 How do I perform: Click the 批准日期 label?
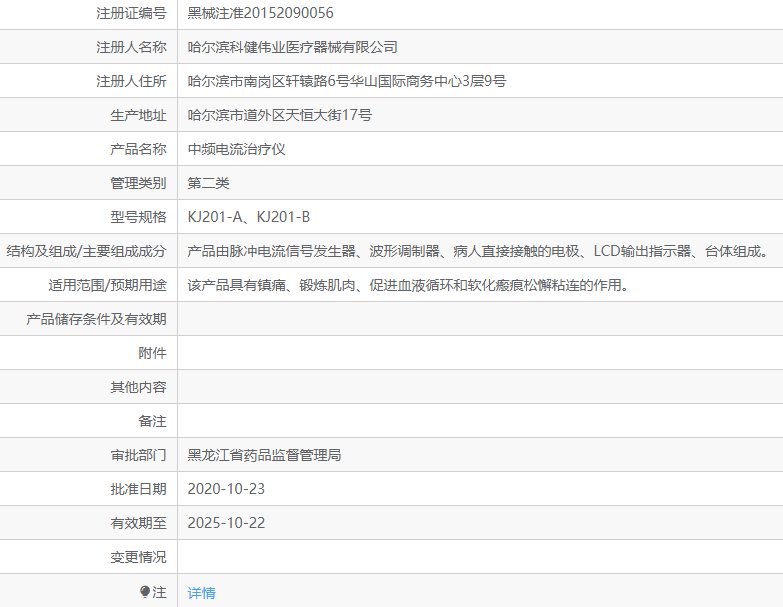pos(138,489)
